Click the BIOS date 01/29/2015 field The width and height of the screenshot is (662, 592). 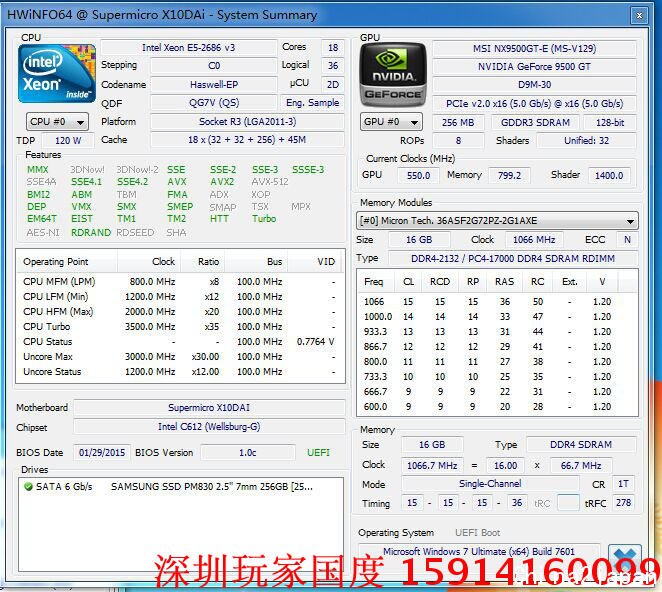[x=102, y=453]
